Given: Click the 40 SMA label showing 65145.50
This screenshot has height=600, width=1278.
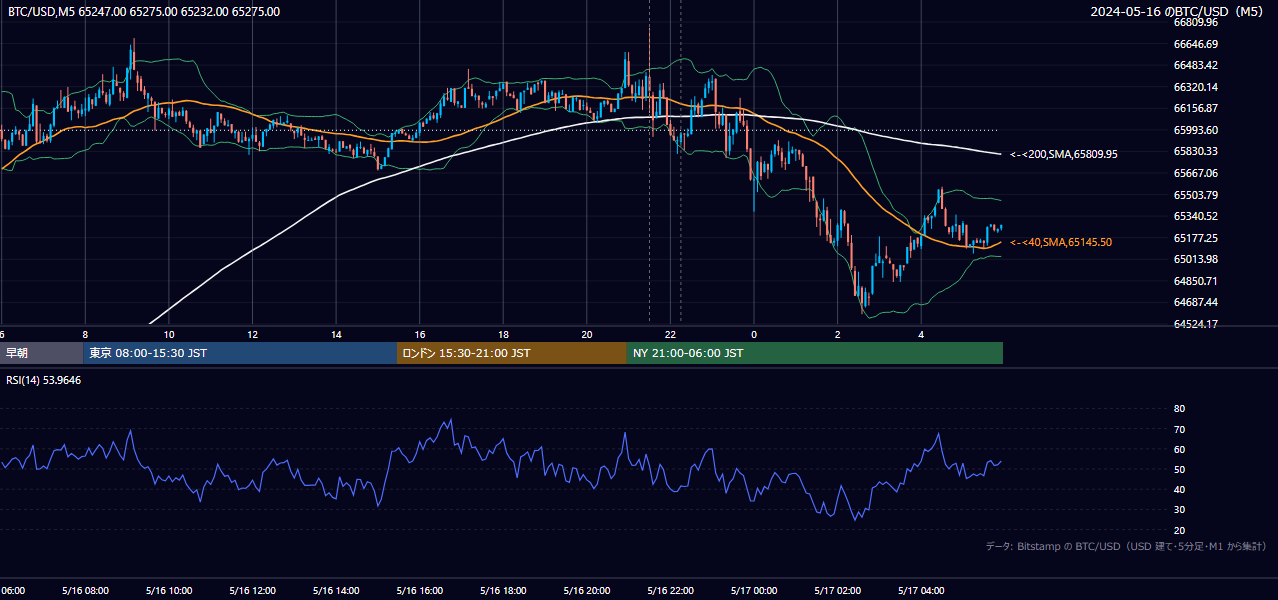Looking at the screenshot, I should pos(1061,242).
